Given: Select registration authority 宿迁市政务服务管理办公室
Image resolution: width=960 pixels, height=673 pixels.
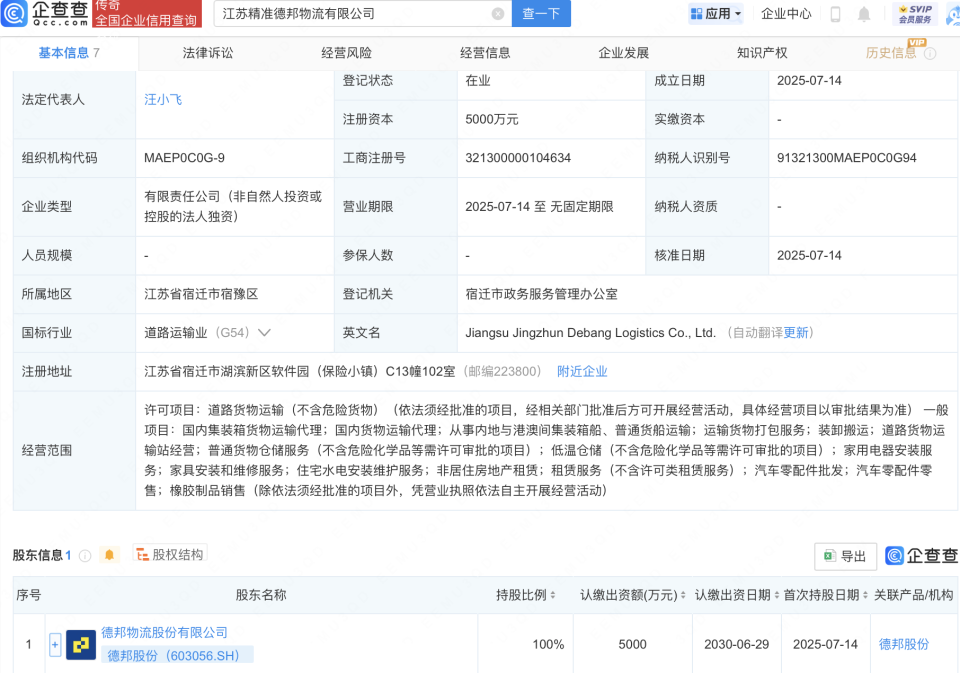Looking at the screenshot, I should (x=541, y=294).
